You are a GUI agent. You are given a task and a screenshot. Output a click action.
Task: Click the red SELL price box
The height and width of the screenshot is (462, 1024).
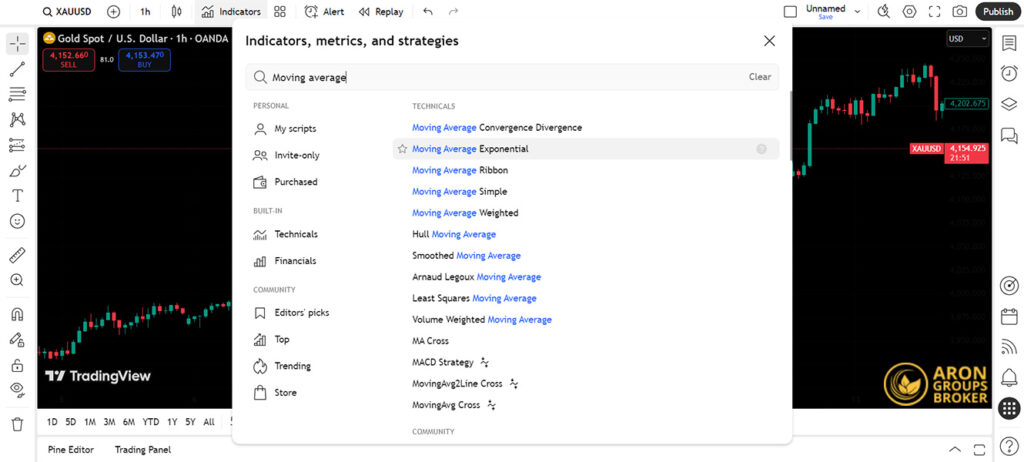[68, 59]
